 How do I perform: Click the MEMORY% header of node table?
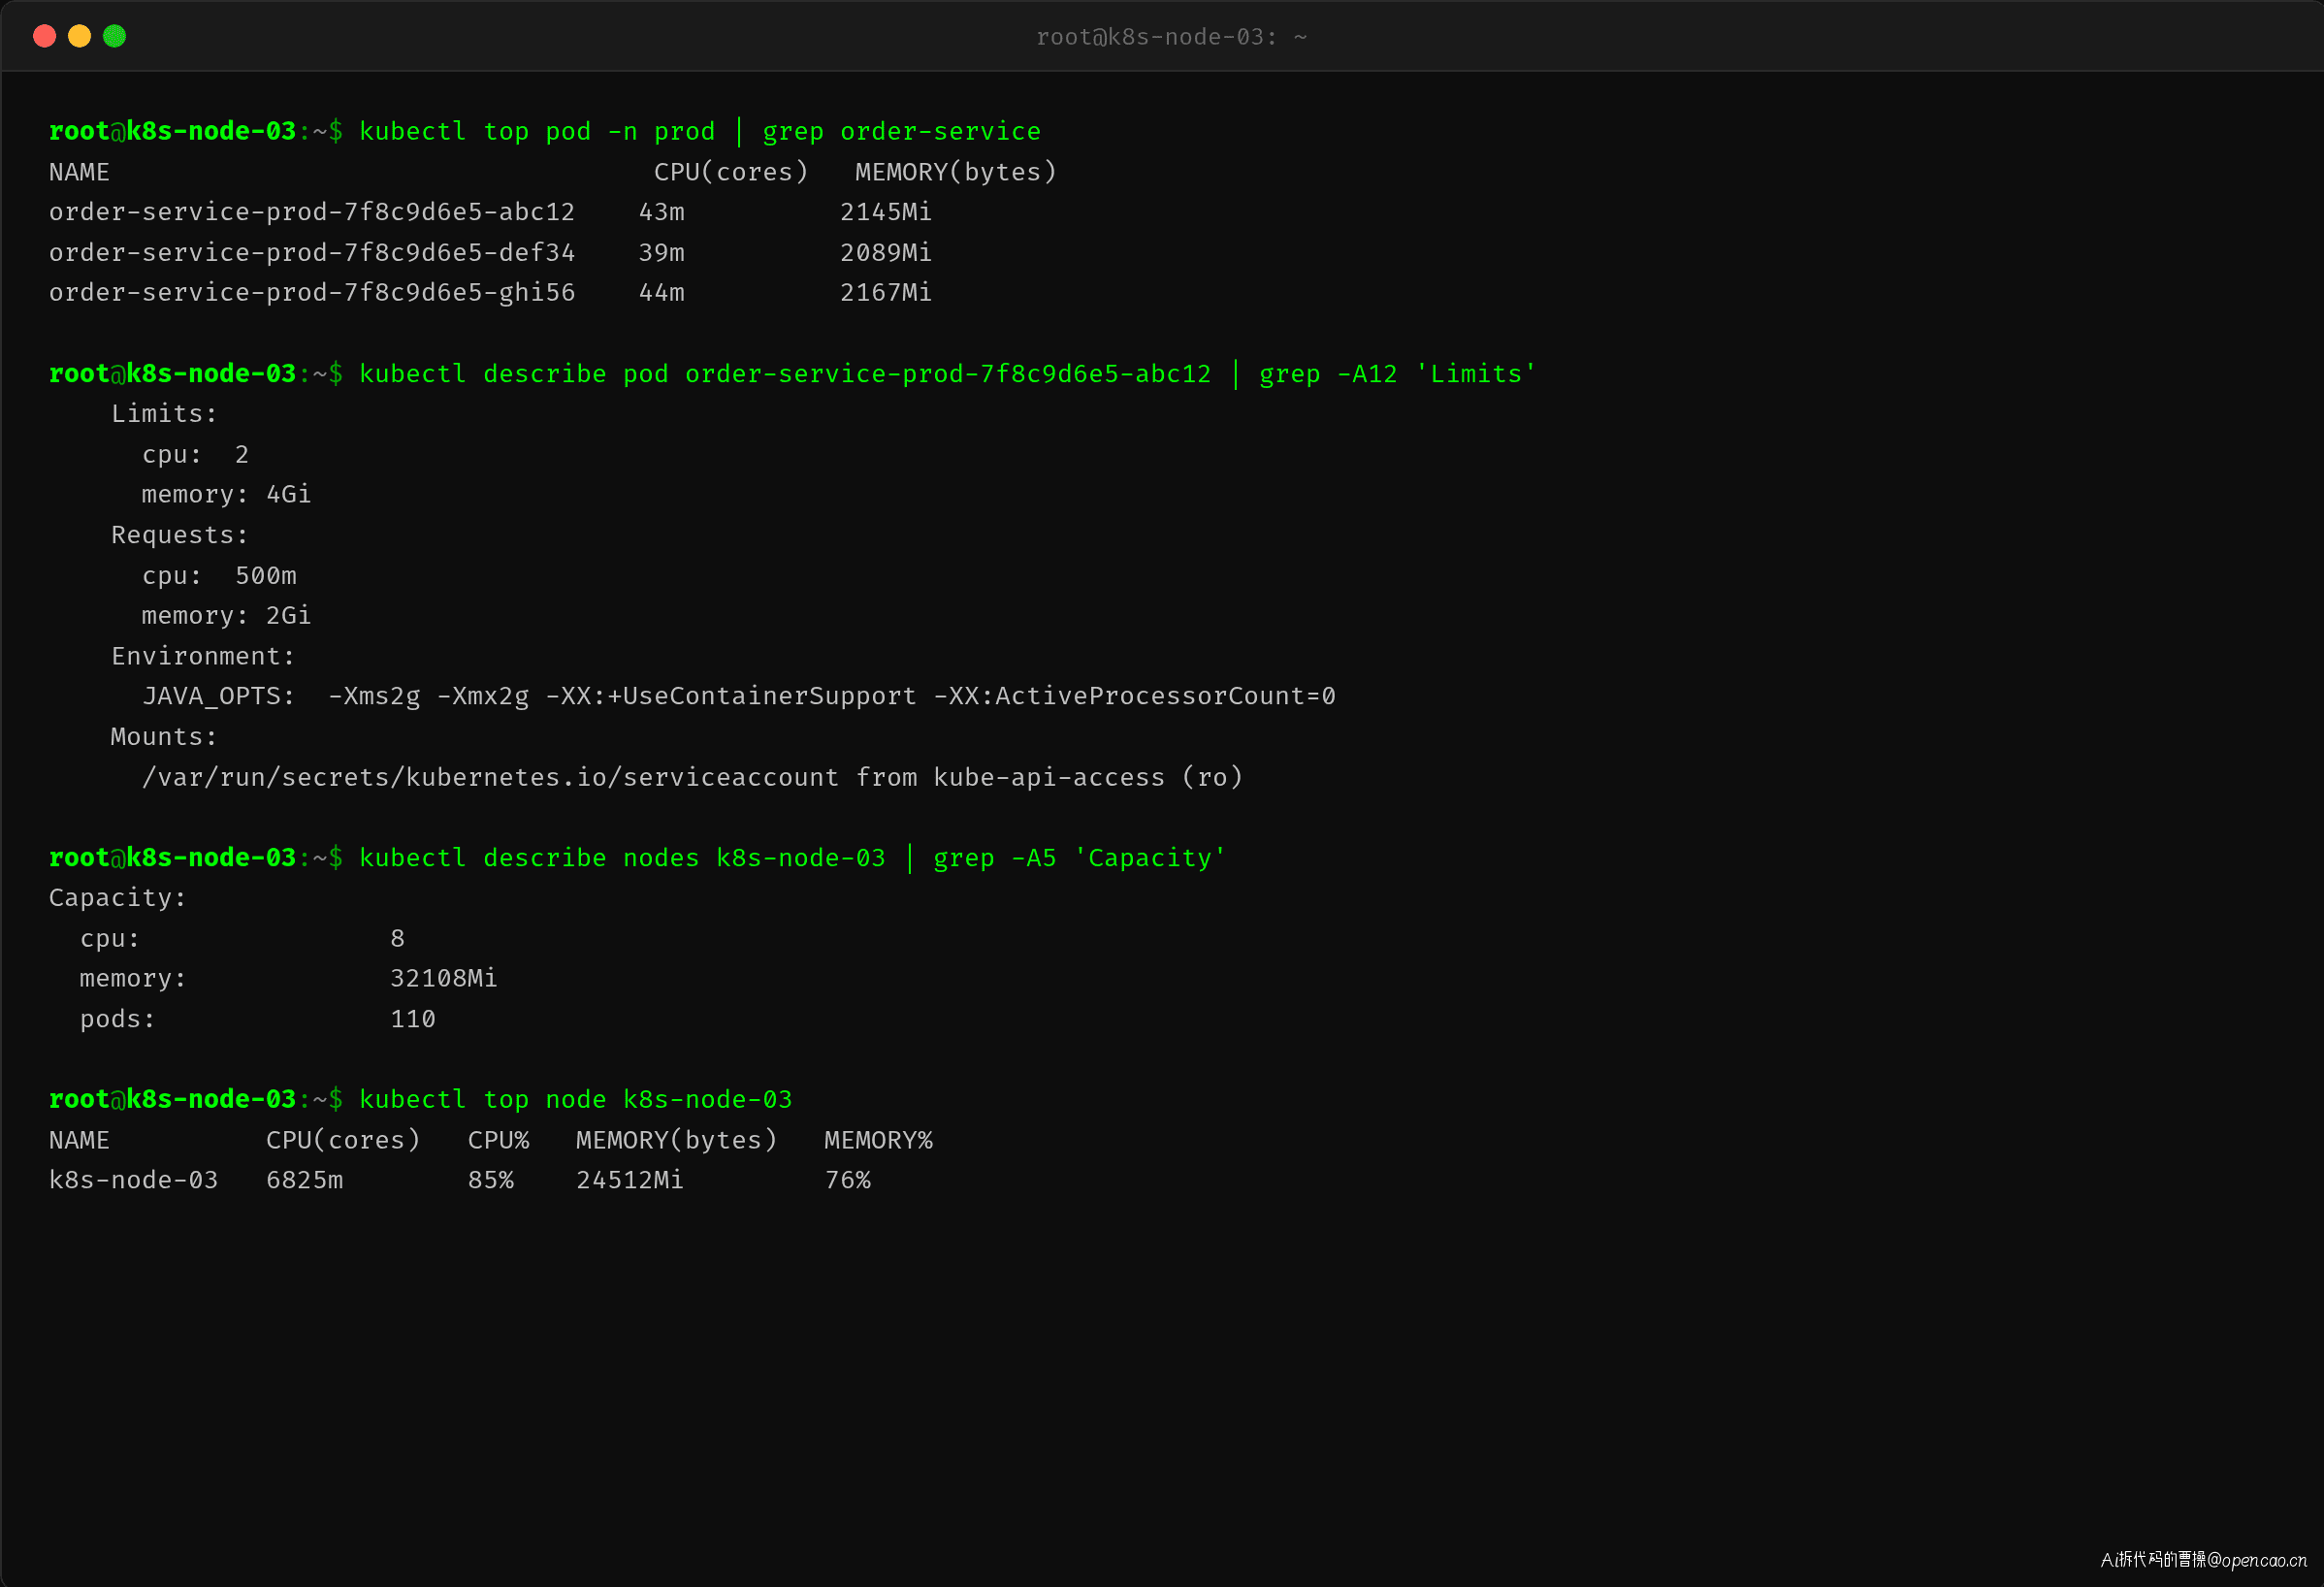(x=879, y=1140)
